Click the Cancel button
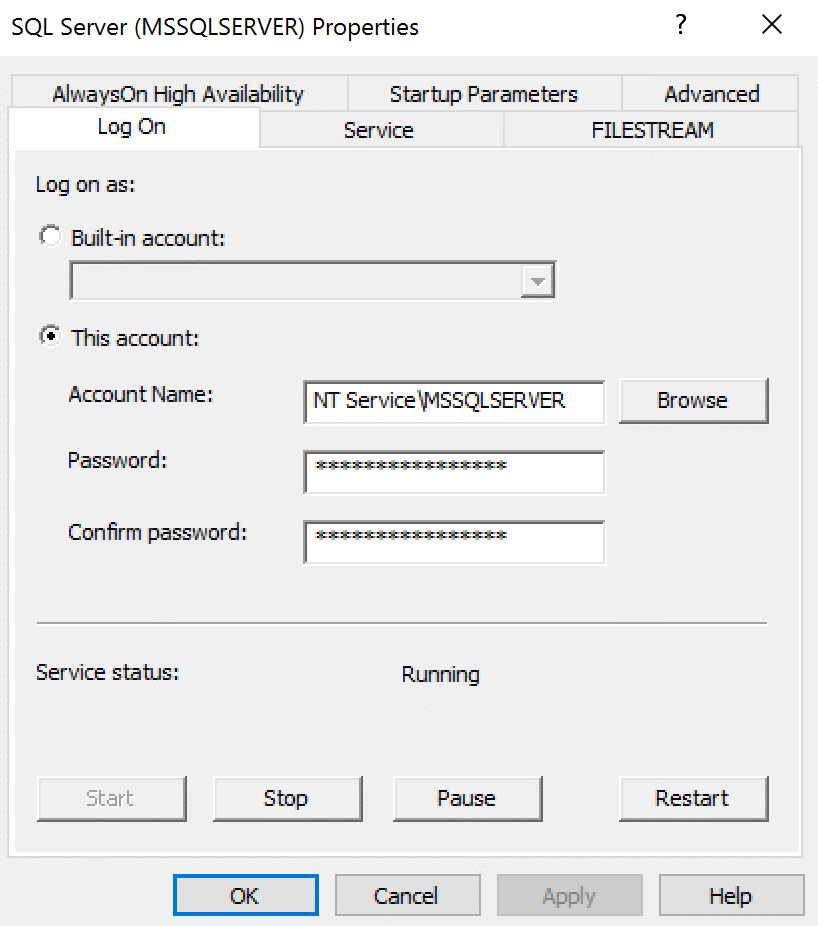Image resolution: width=818 pixels, height=926 pixels. (x=407, y=894)
